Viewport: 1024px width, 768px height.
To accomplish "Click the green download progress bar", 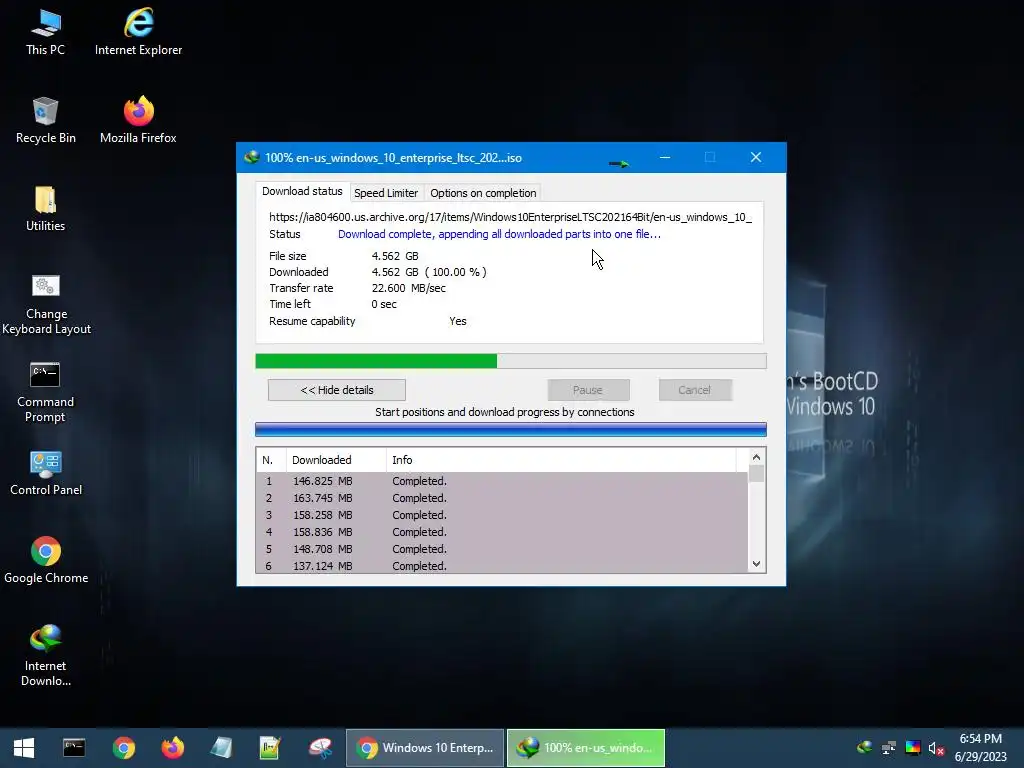I will pyautogui.click(x=511, y=361).
